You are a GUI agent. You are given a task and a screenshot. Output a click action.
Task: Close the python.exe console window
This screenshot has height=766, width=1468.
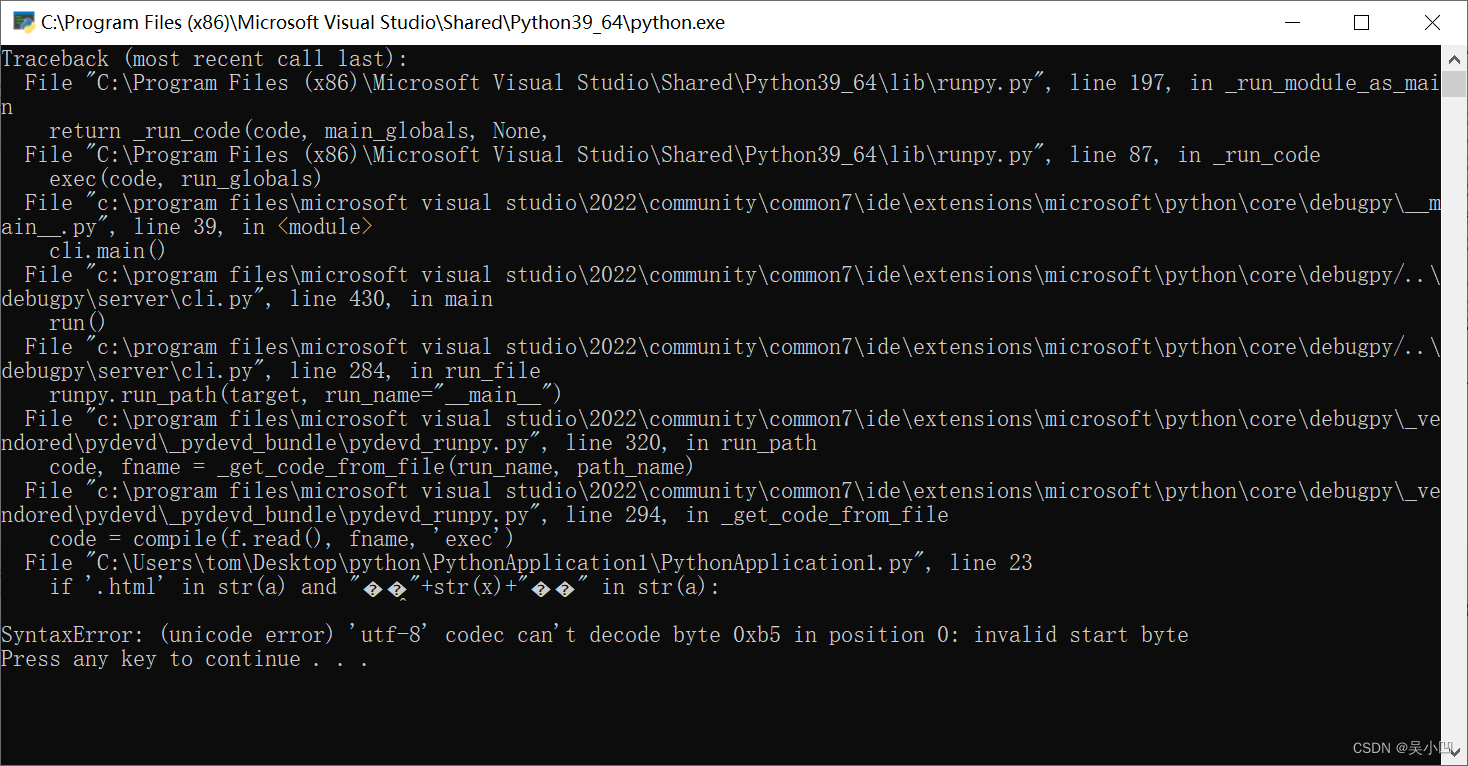[x=1432, y=22]
